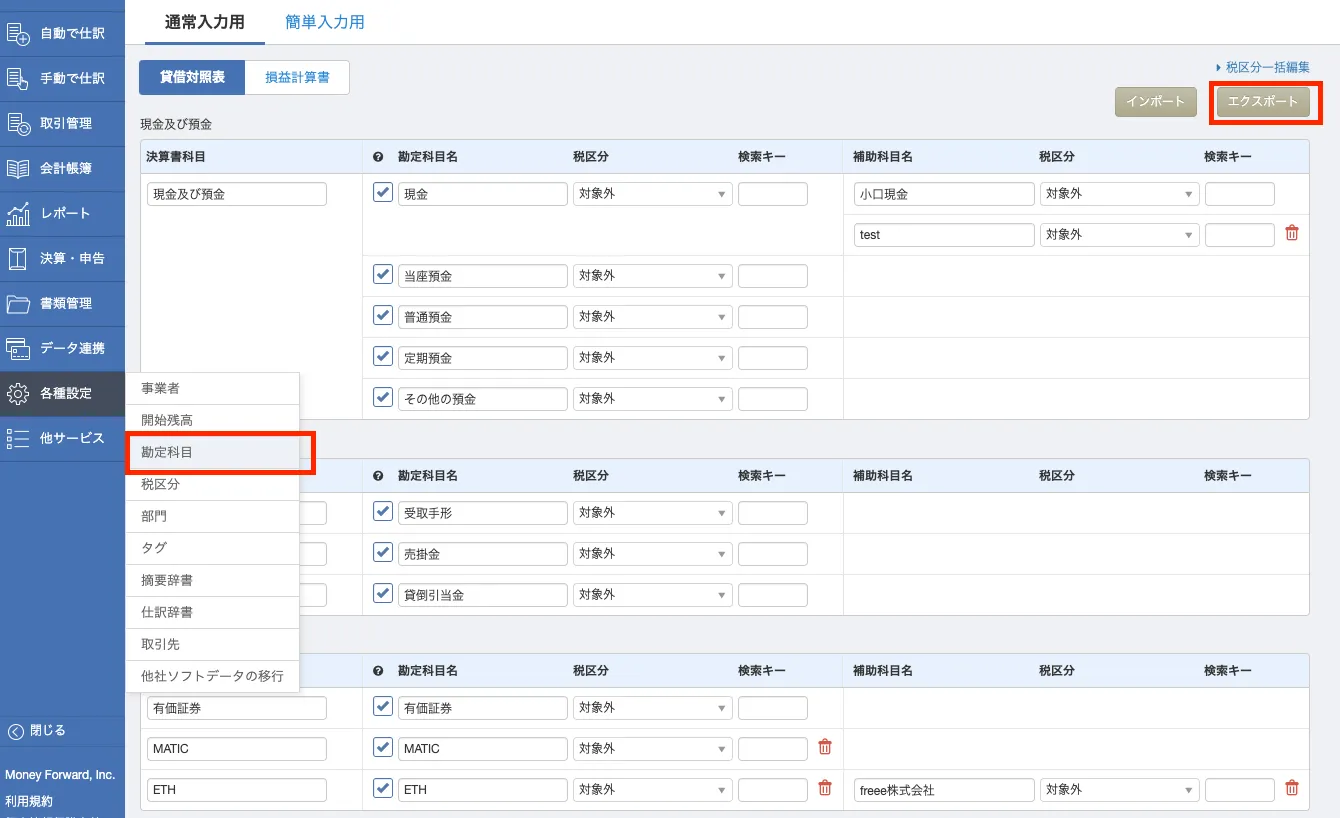Viewport: 1340px width, 818px height.
Task: Click trash icon next to MATIC row
Action: pyautogui.click(x=824, y=747)
